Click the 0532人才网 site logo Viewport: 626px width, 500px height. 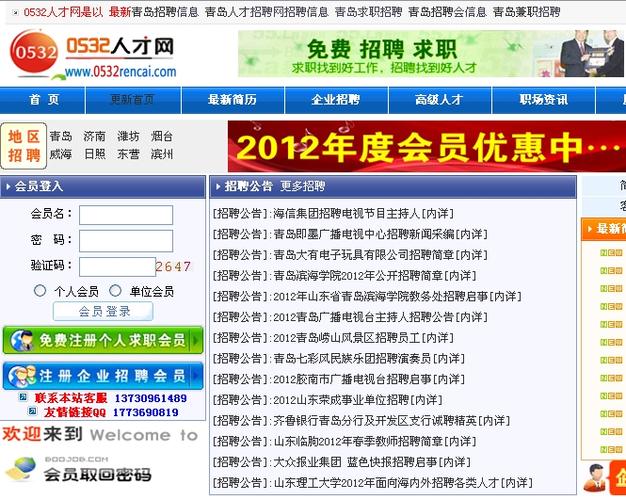click(x=95, y=55)
